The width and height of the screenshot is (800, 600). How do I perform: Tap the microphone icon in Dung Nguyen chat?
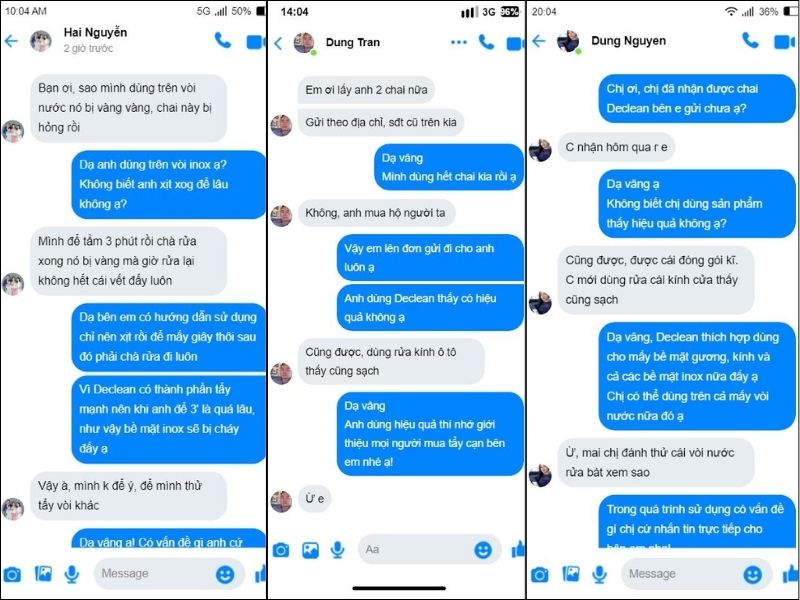[x=599, y=574]
